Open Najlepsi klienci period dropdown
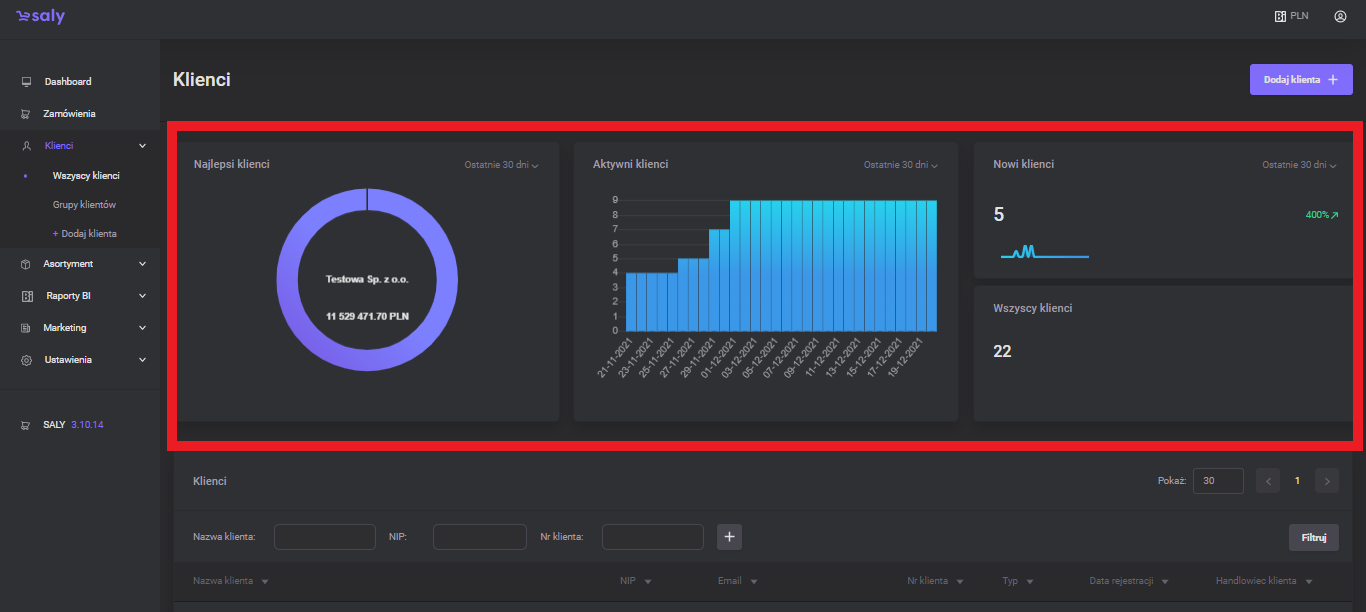 tap(501, 165)
